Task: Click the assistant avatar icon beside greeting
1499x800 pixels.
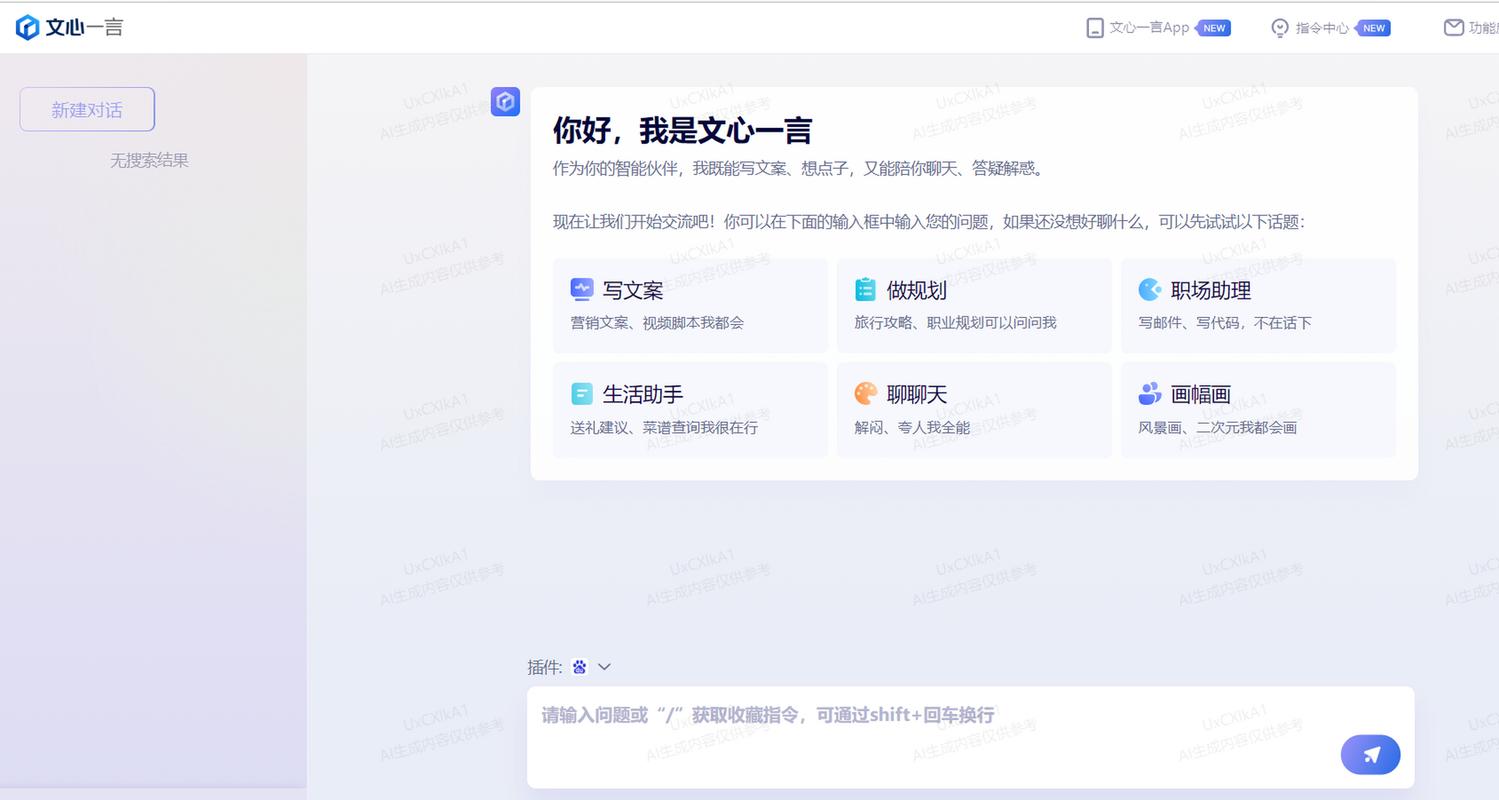Action: click(505, 101)
